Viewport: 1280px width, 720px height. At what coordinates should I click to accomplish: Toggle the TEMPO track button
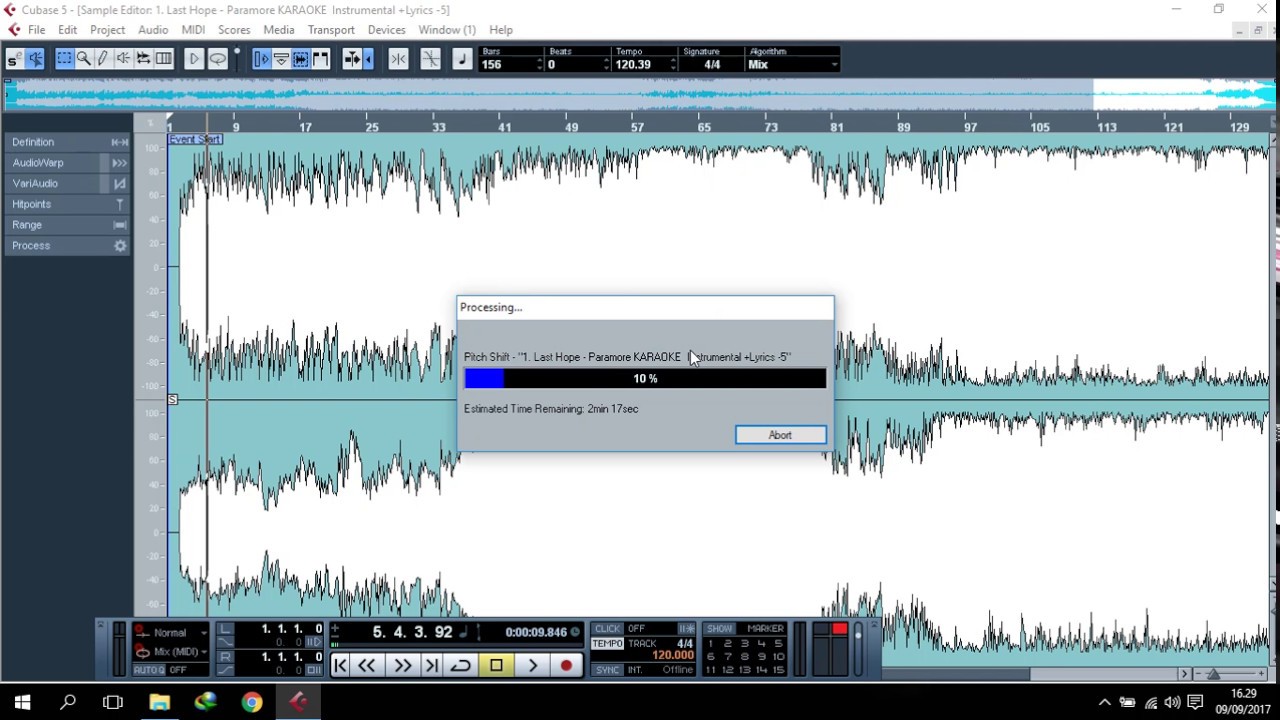[x=608, y=643]
